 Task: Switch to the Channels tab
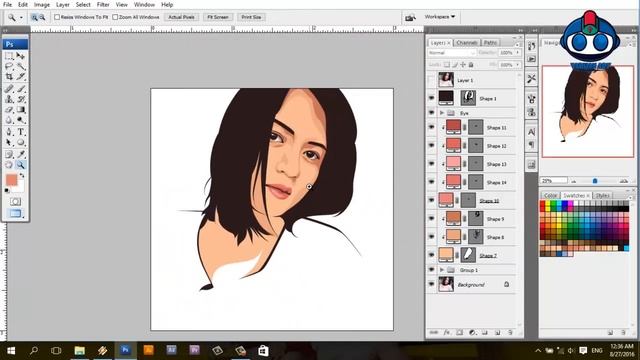click(467, 42)
